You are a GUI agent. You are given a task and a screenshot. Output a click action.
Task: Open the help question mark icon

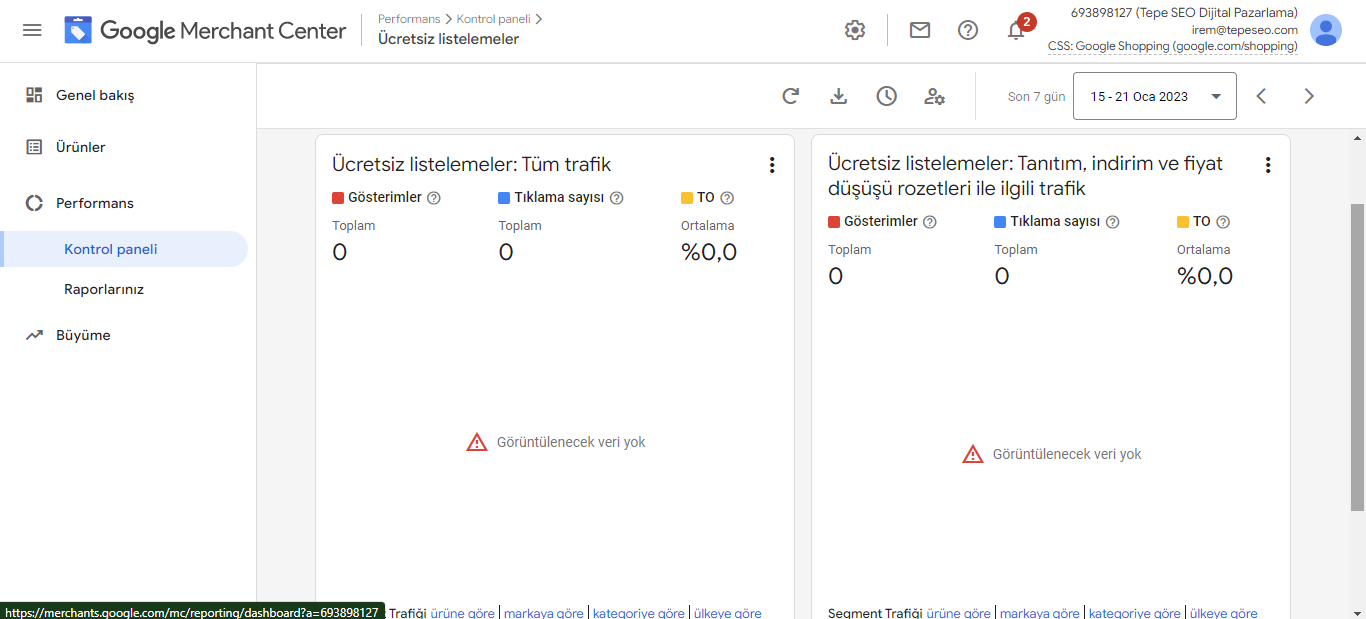coord(967,30)
